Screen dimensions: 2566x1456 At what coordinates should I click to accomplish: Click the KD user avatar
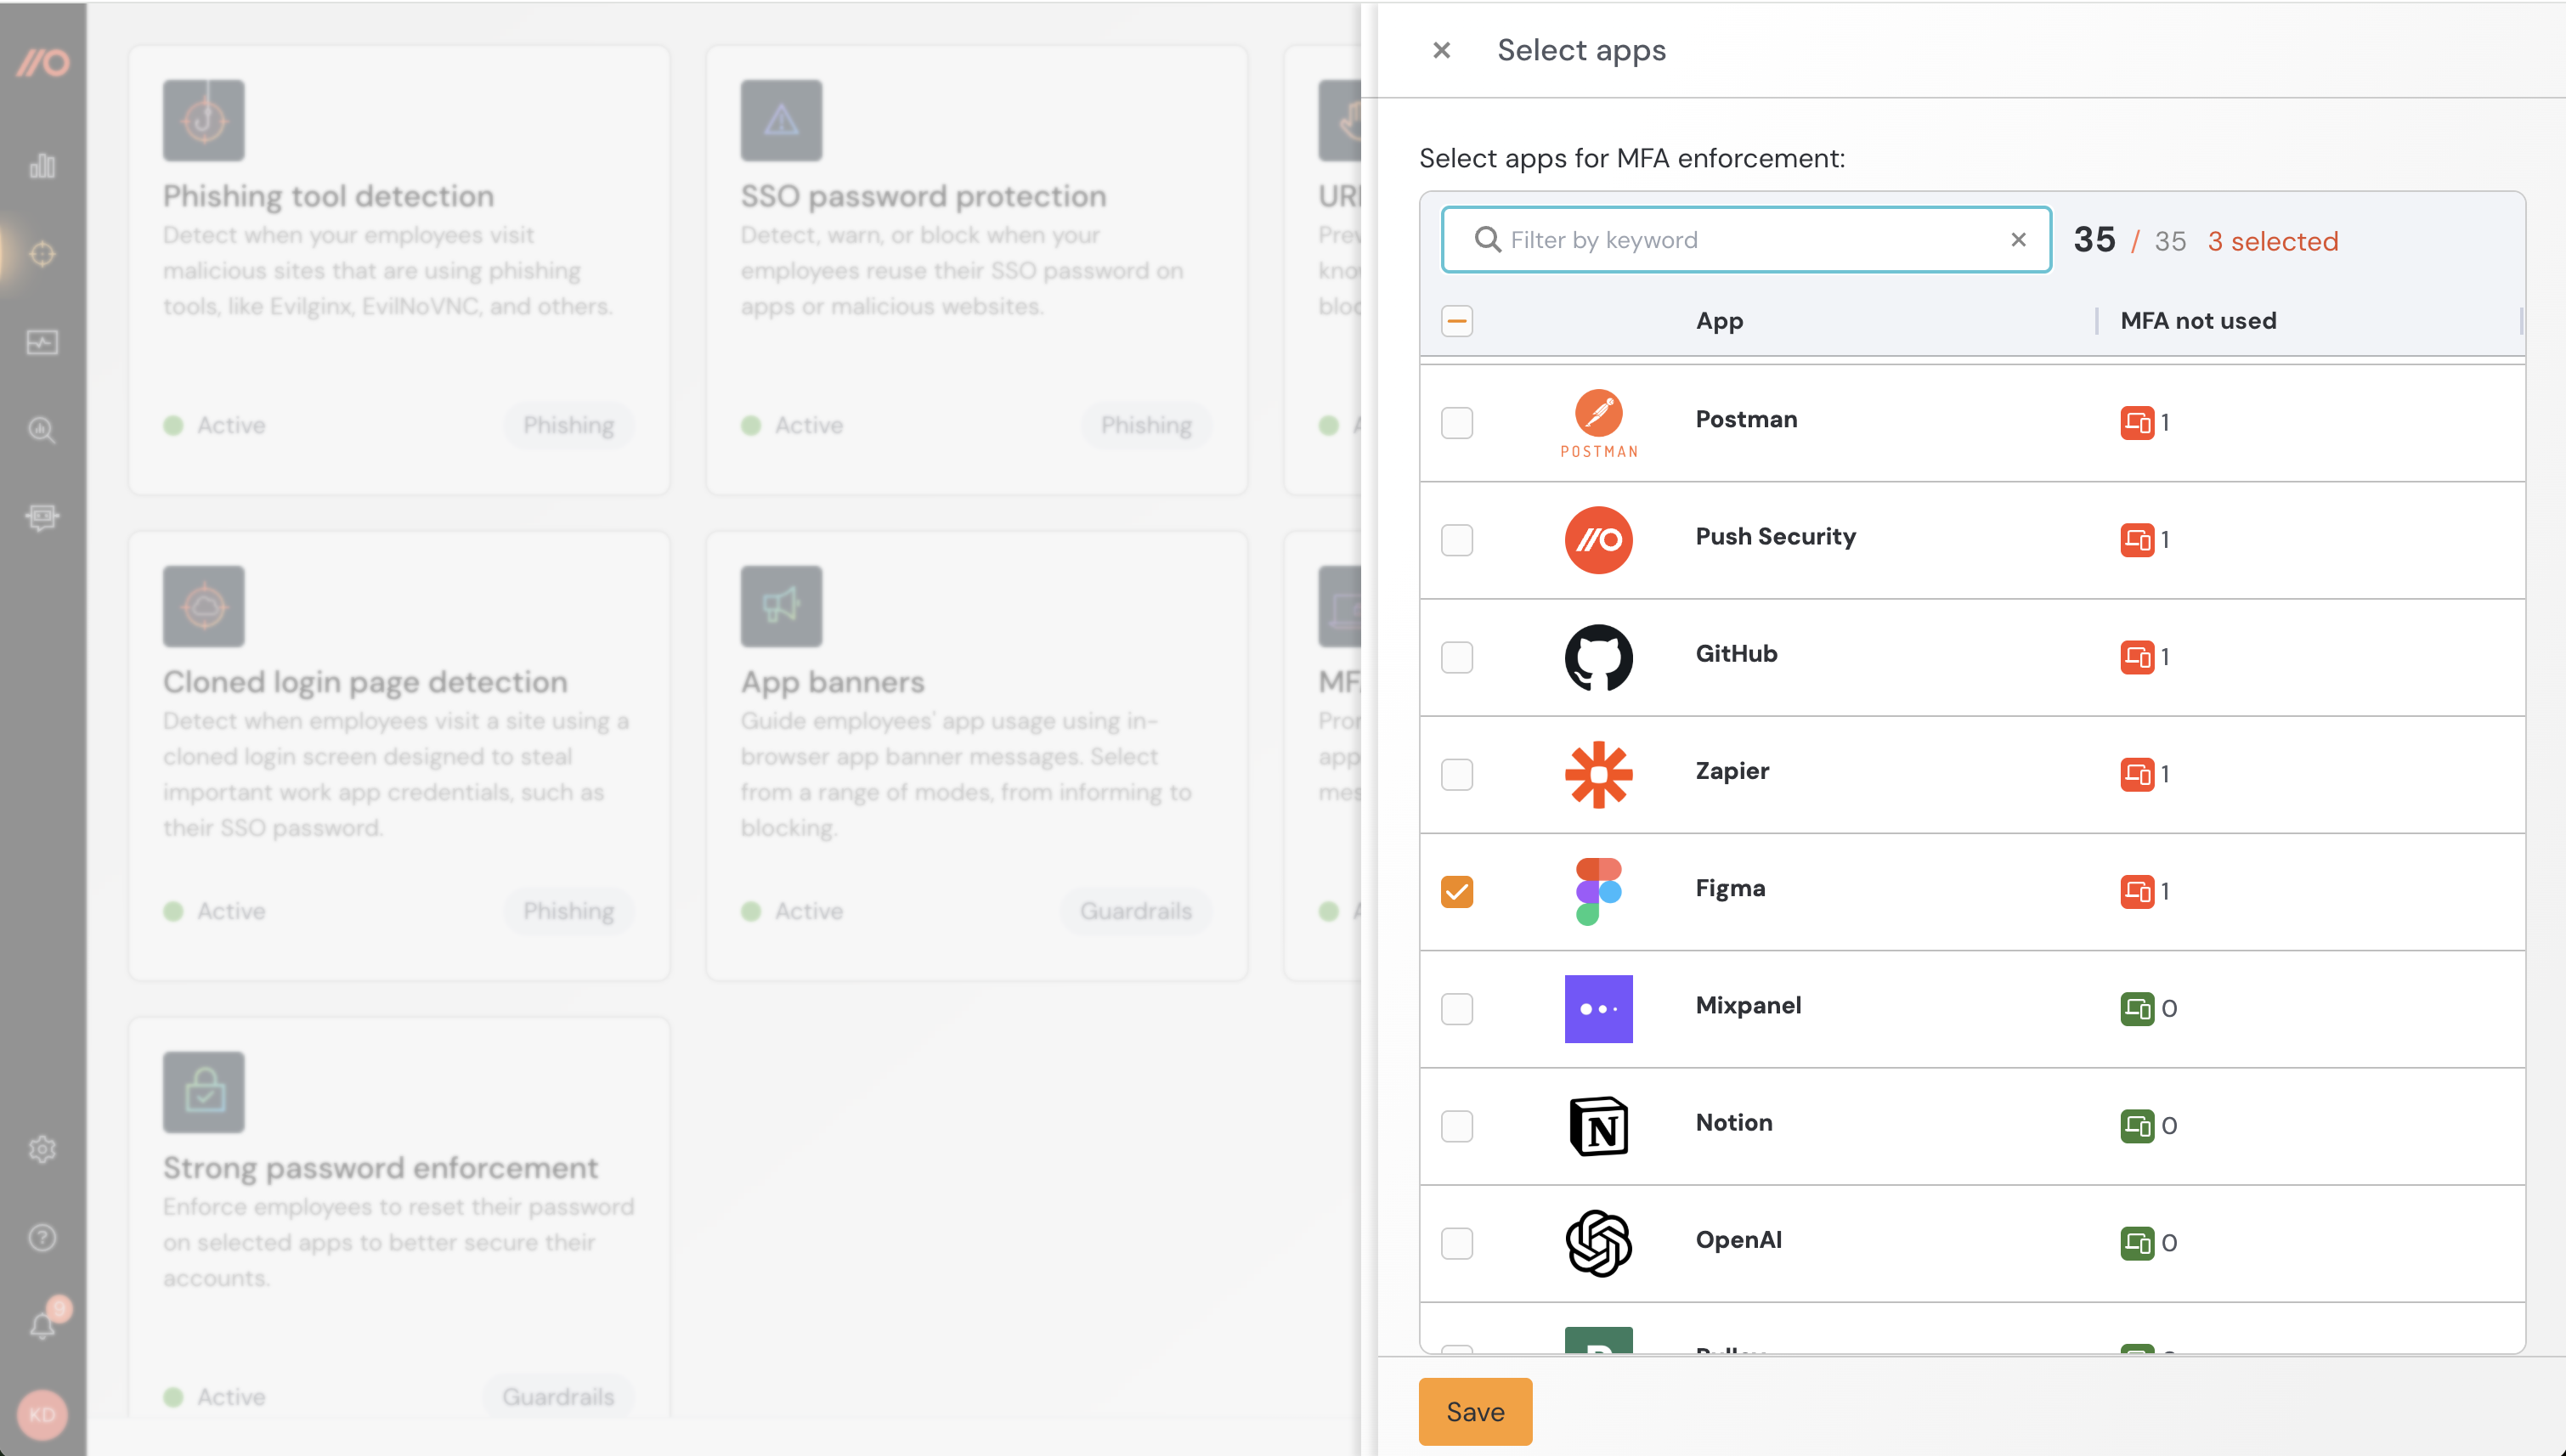point(42,1414)
